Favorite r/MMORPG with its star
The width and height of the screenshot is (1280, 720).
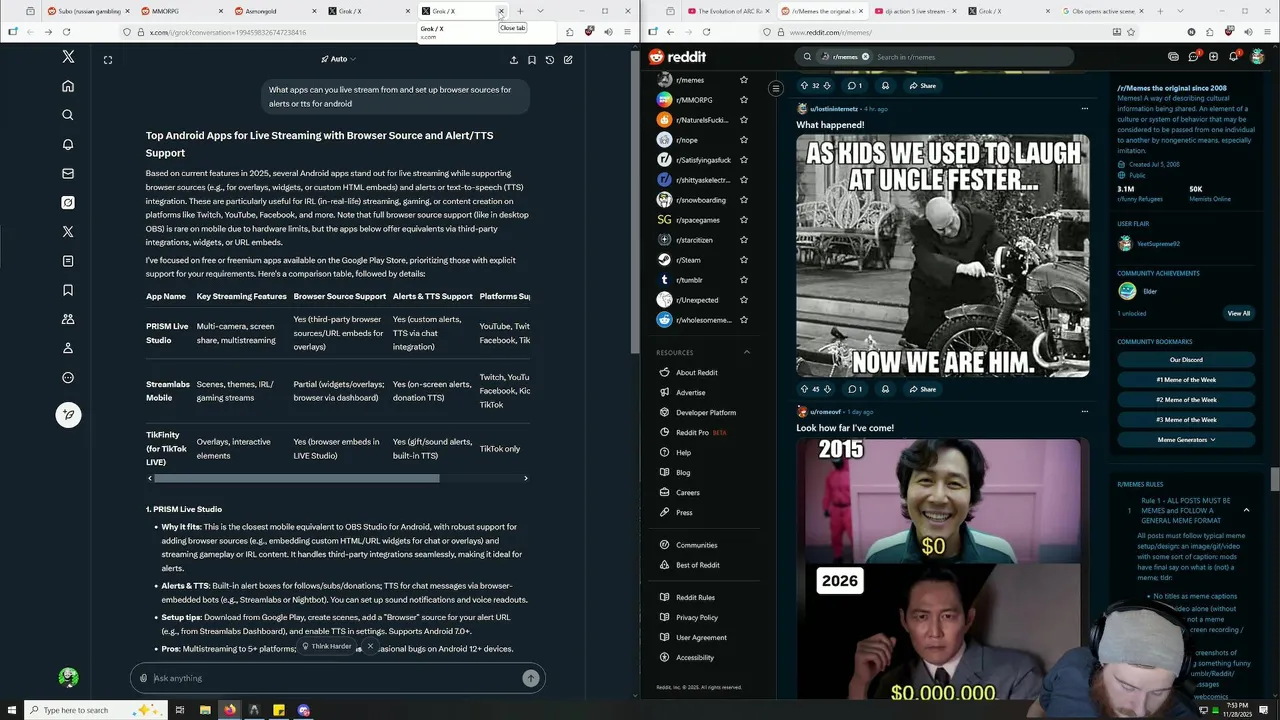[x=743, y=100]
